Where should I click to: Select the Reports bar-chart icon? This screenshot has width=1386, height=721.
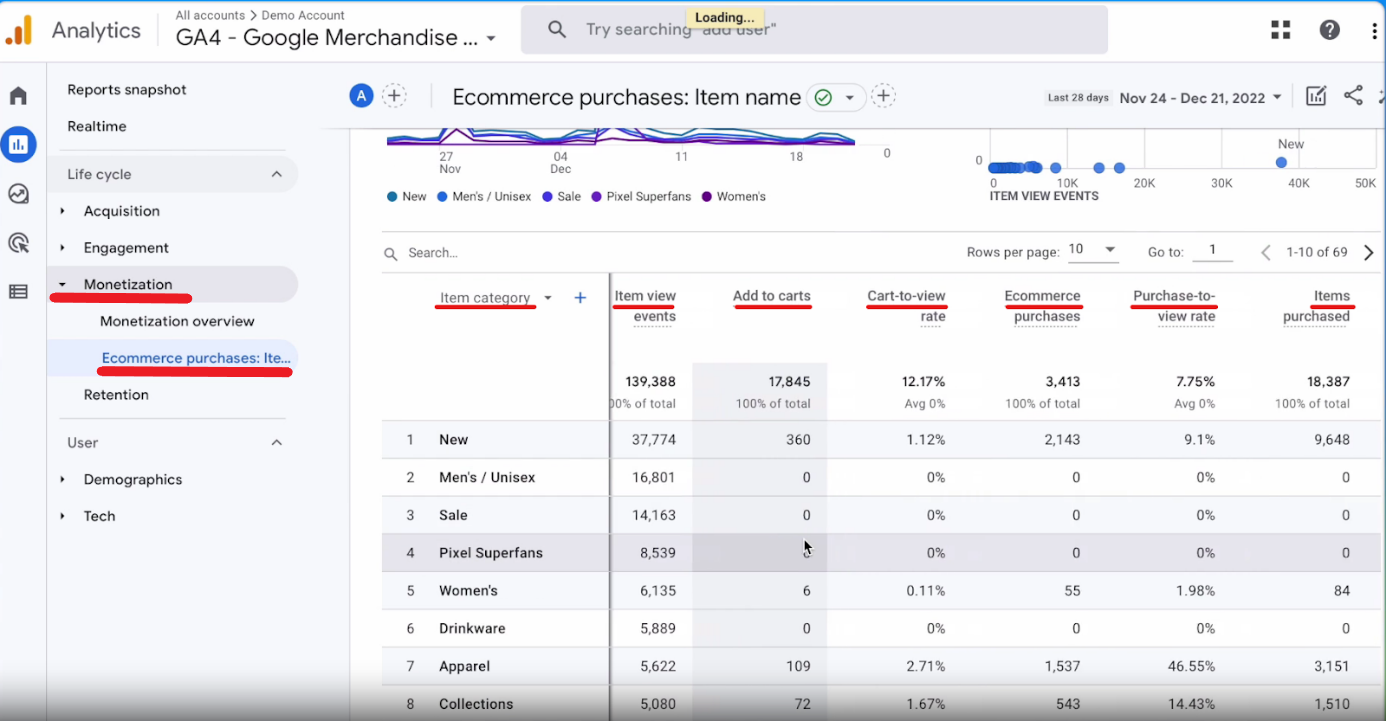(x=18, y=145)
